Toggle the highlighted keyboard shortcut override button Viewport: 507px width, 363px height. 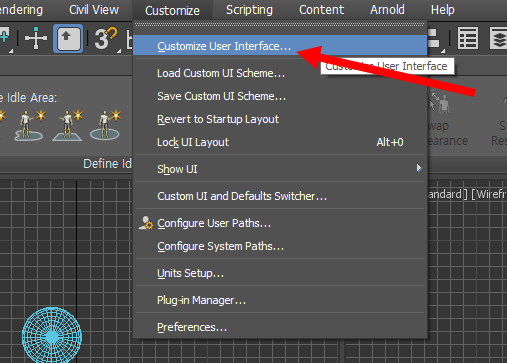[68, 38]
